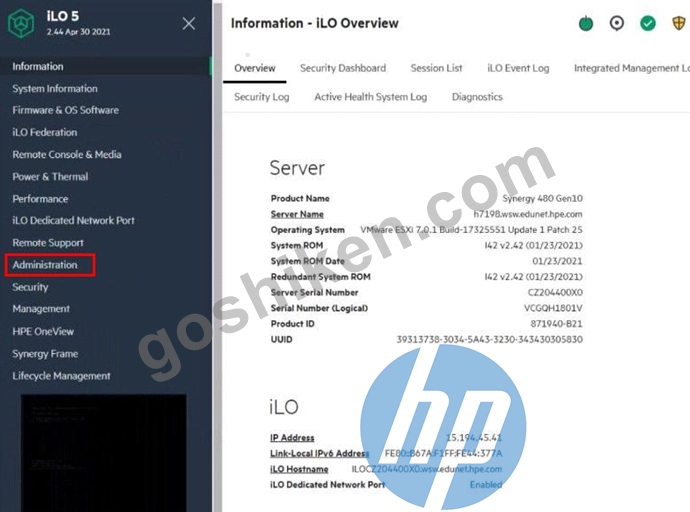690x512 pixels.
Task: Switch to the Security Dashboard tab
Action: click(x=343, y=68)
